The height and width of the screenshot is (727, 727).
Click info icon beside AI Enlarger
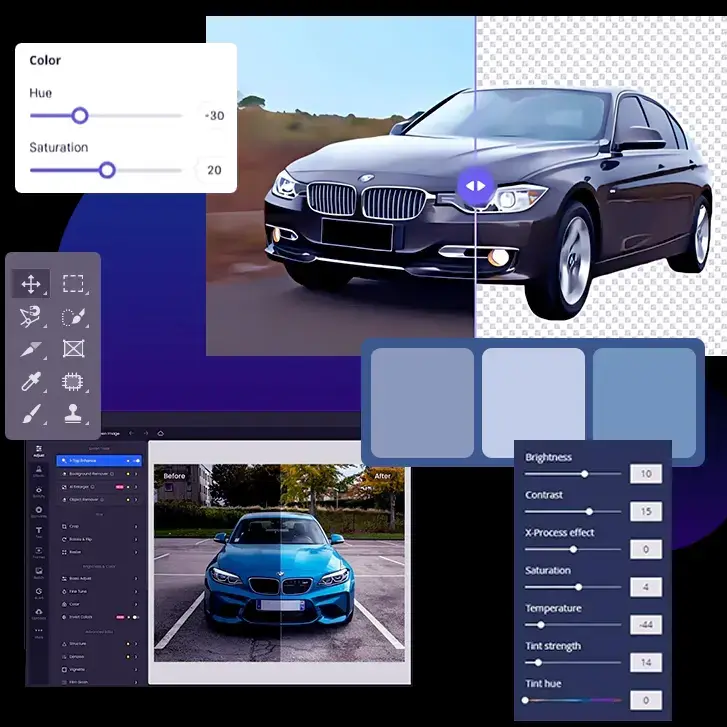pyautogui.click(x=93, y=487)
